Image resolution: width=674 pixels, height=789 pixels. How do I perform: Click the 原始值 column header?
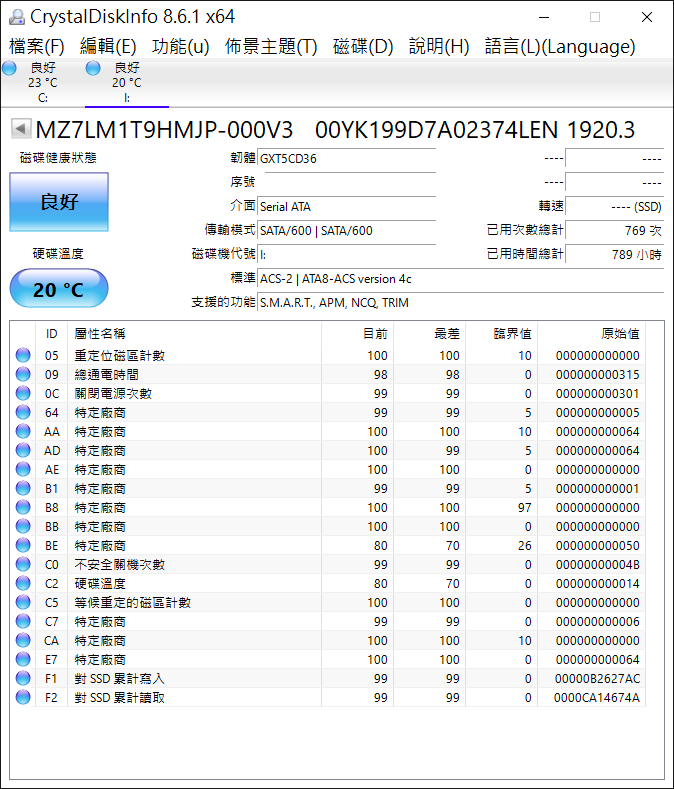592,334
